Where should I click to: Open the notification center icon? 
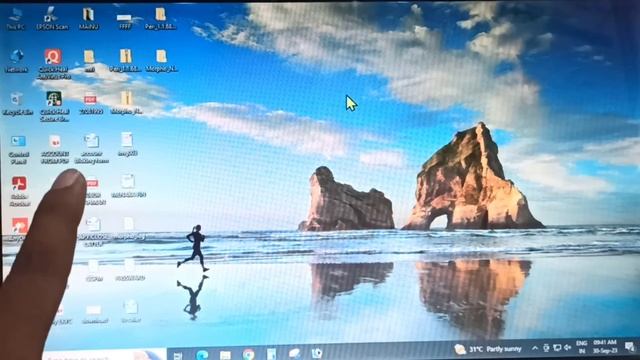click(x=629, y=347)
